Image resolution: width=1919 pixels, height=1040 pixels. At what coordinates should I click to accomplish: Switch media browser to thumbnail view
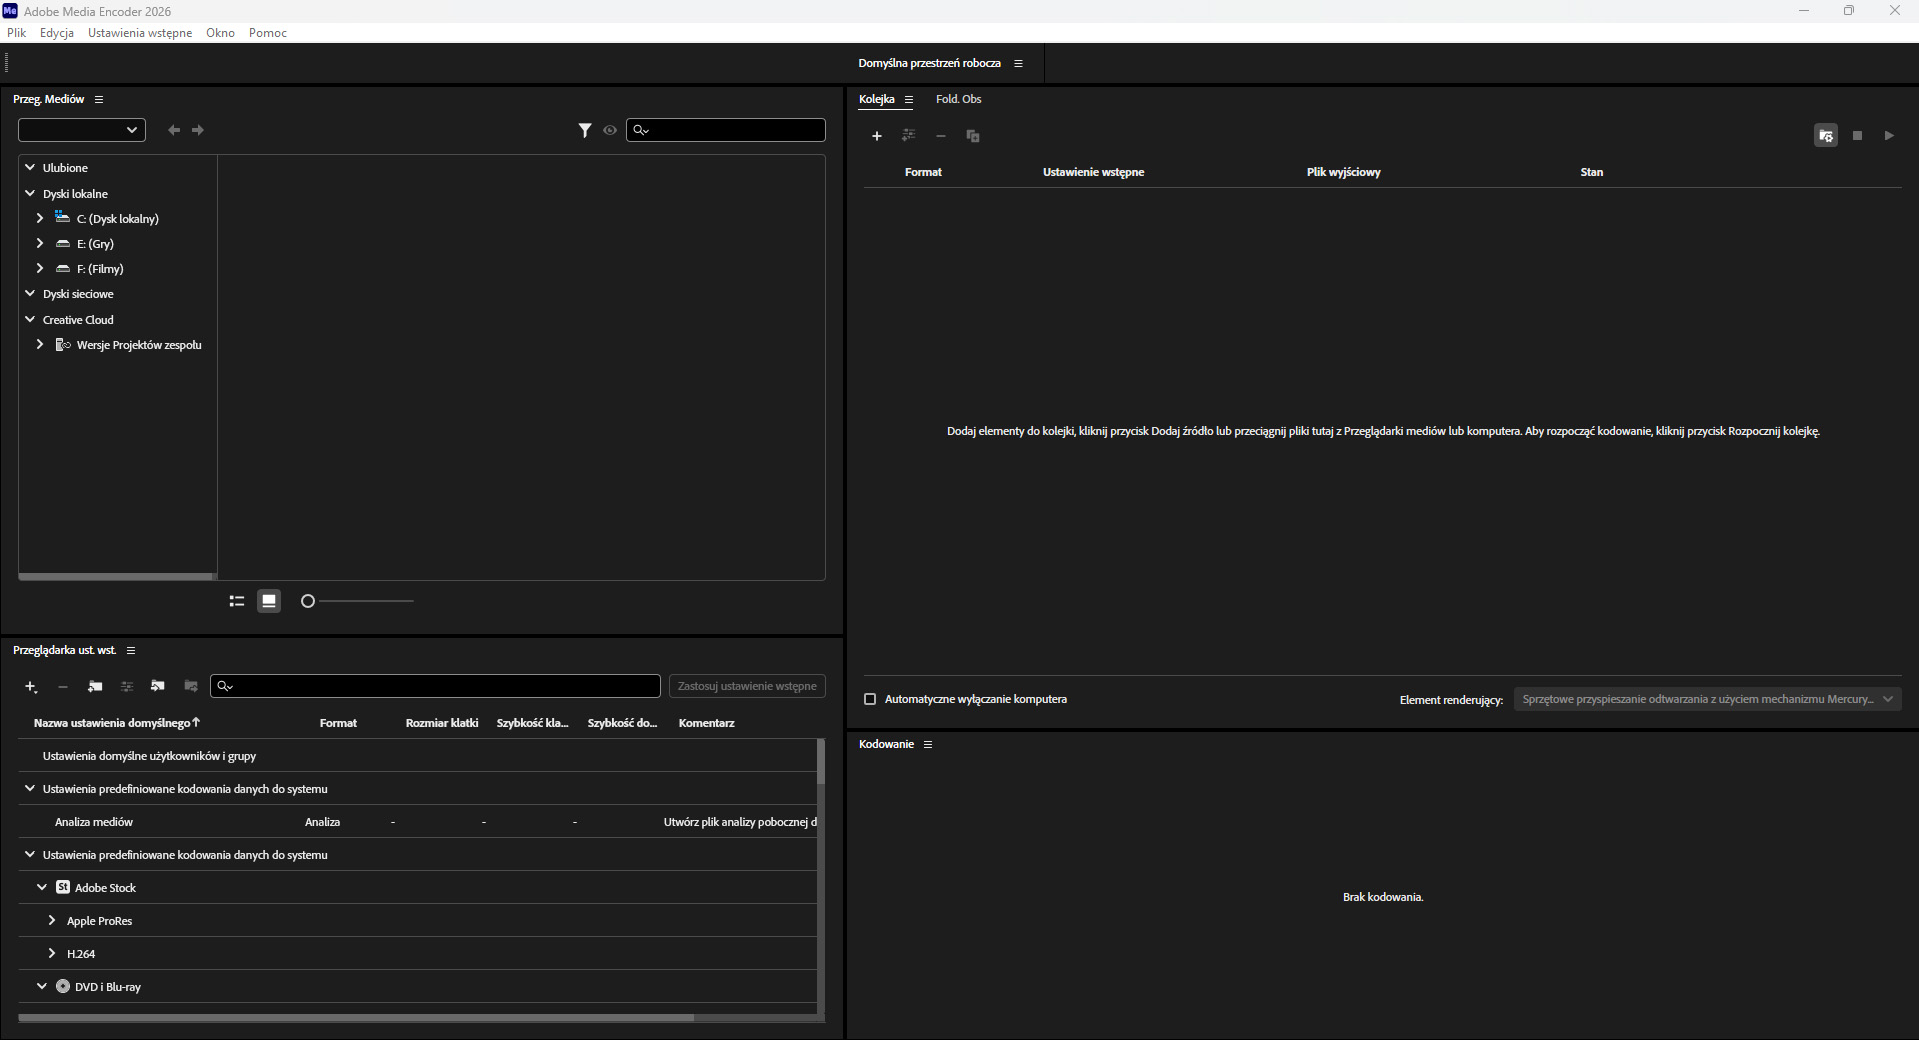(269, 601)
